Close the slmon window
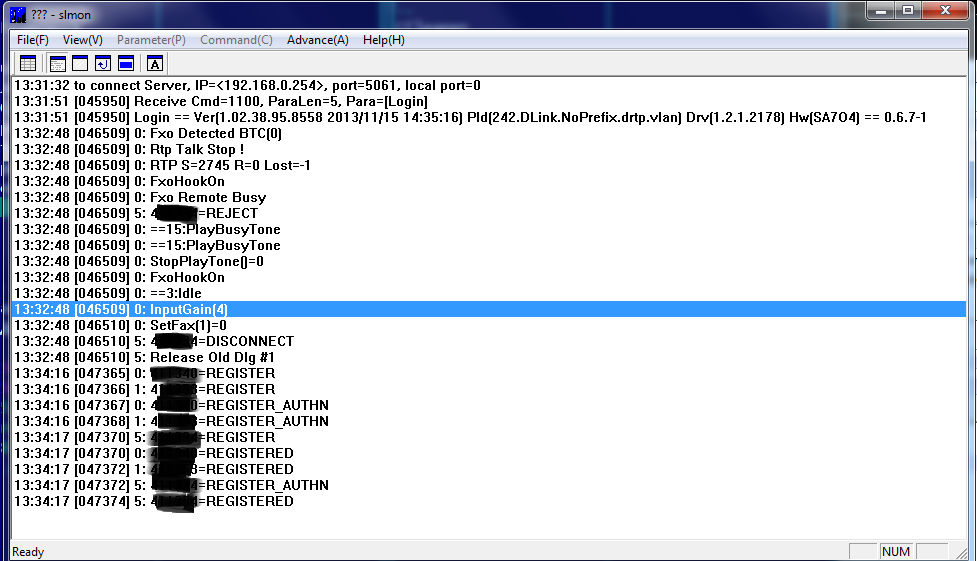Screen dimensions: 977x561 point(945,11)
